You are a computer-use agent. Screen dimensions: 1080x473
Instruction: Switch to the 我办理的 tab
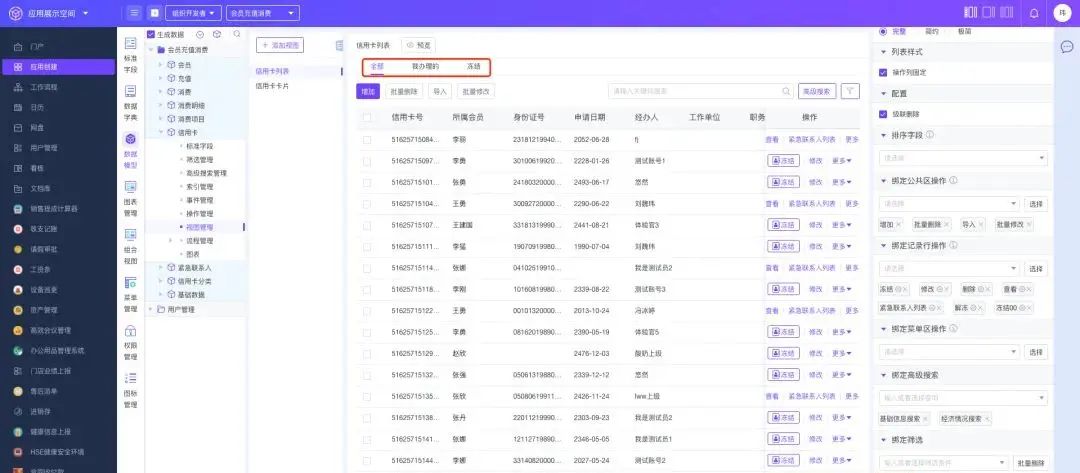[x=425, y=67]
